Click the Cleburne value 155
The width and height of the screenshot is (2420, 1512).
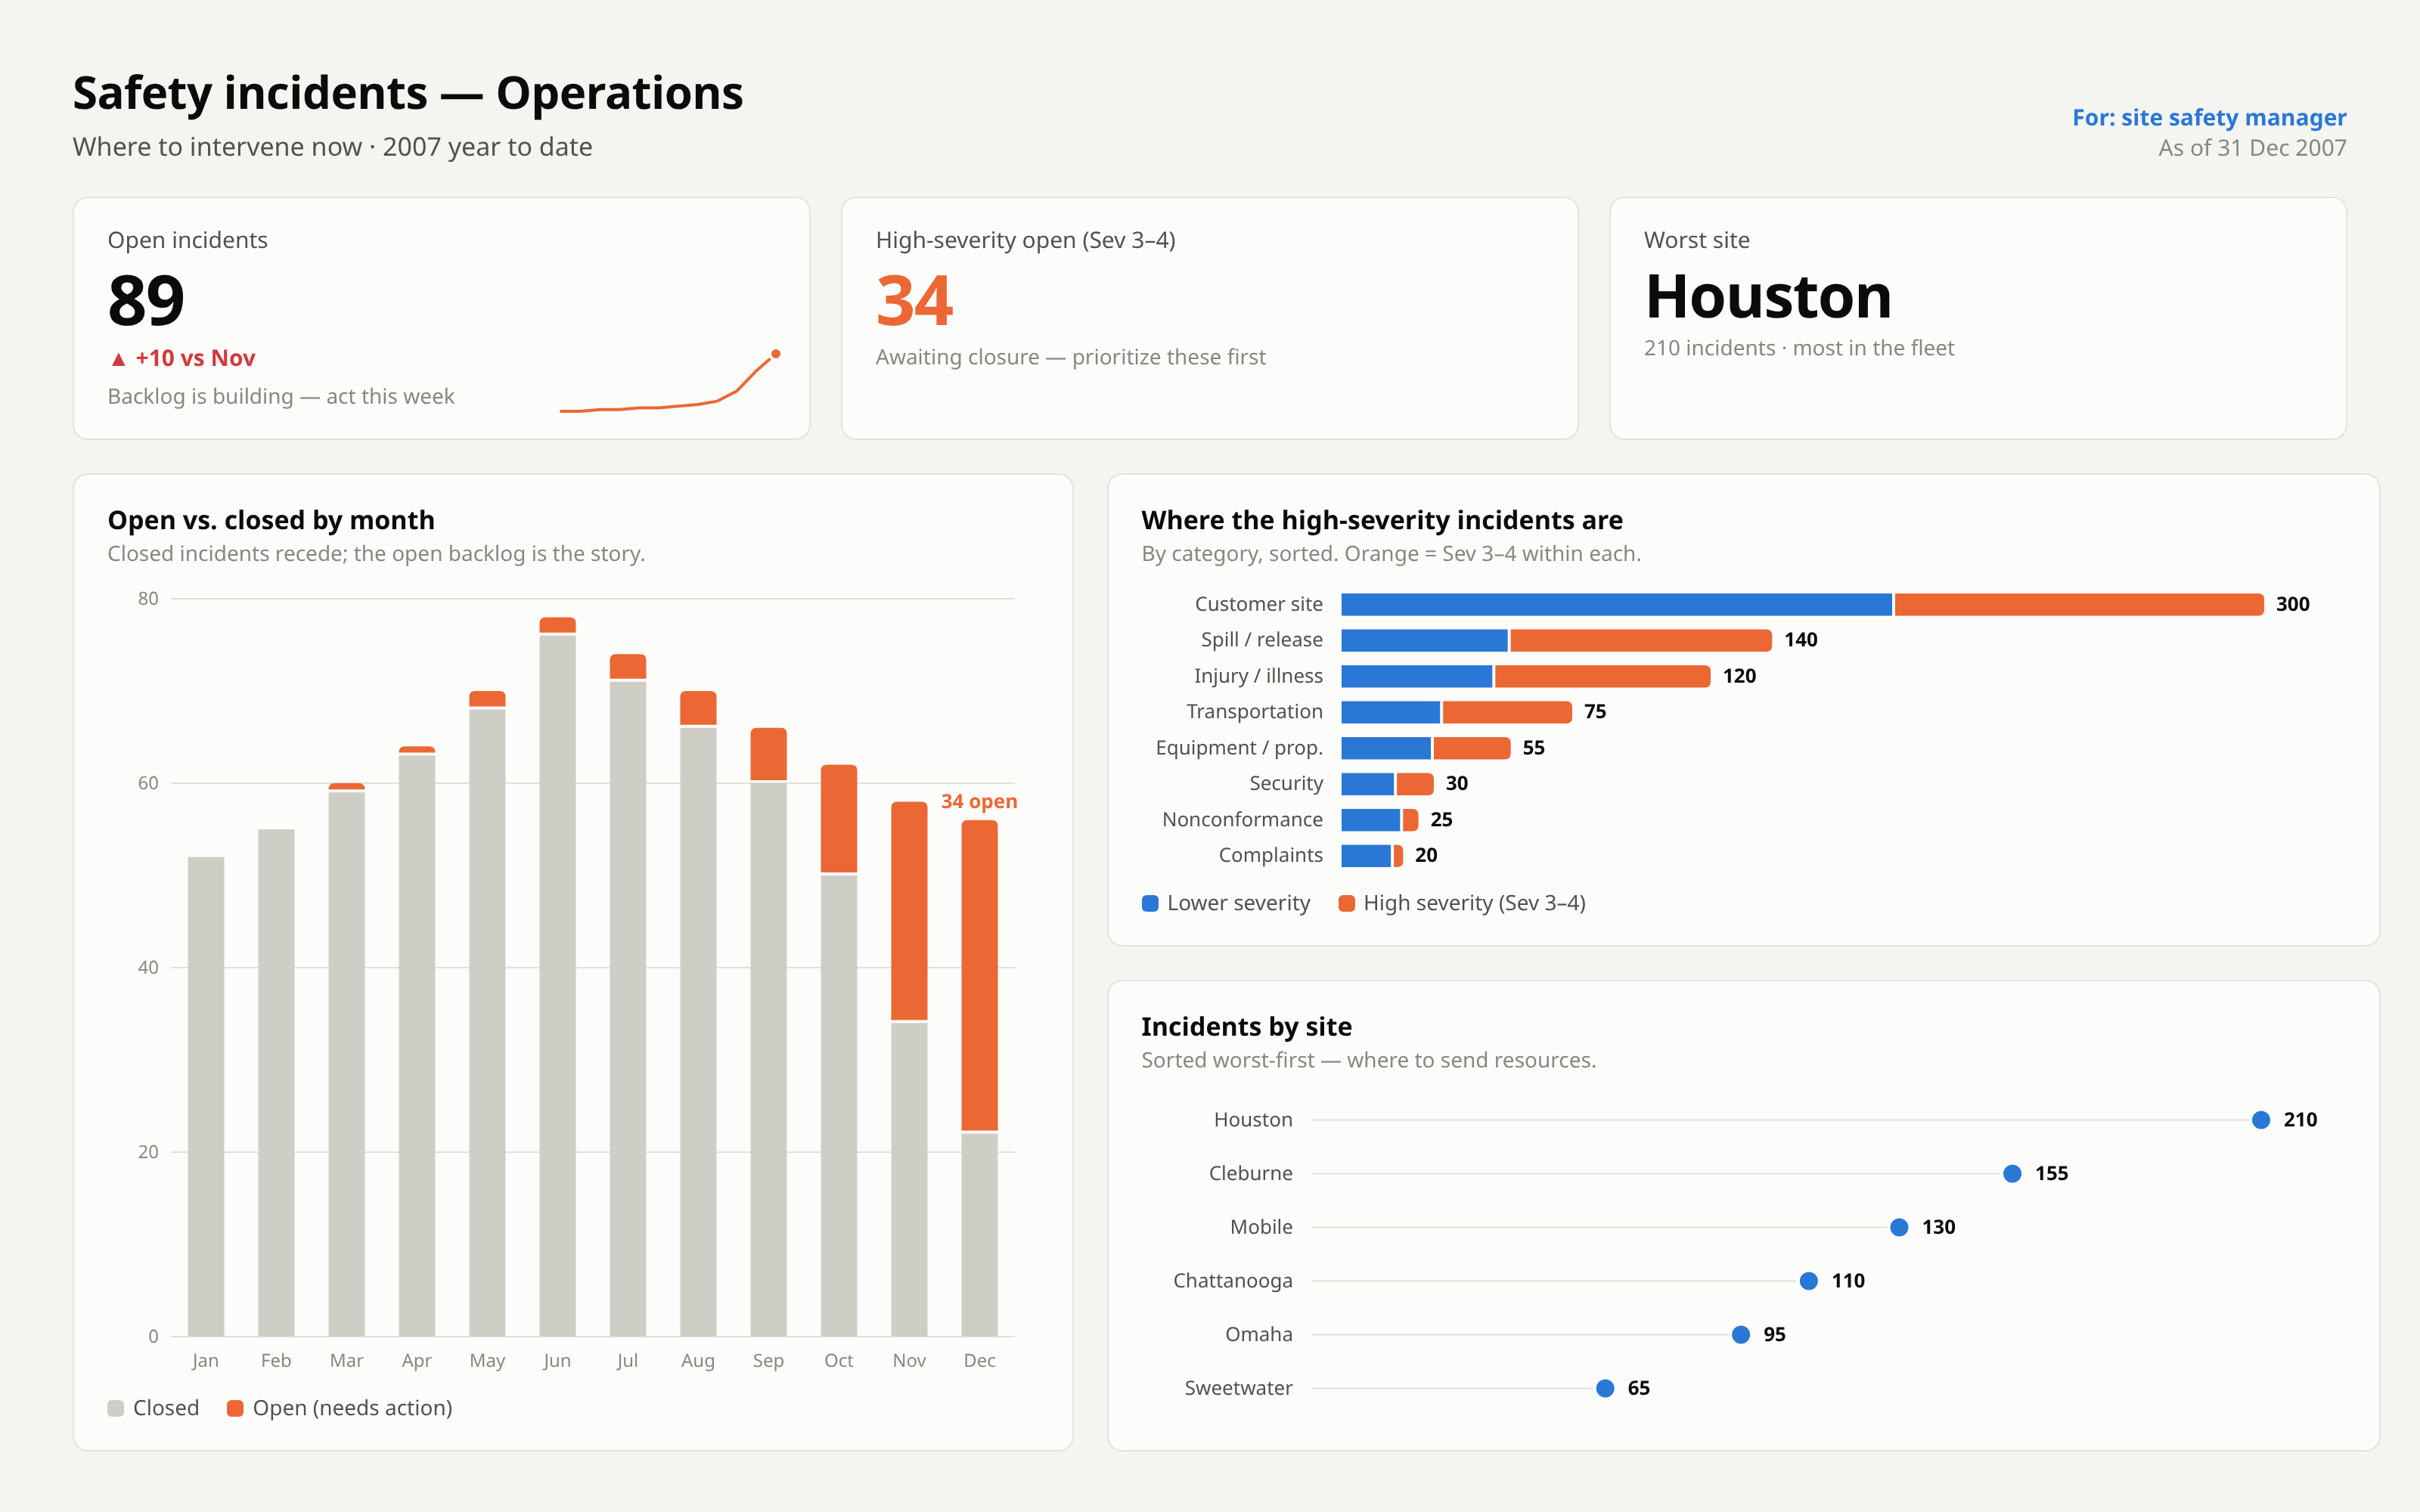[2051, 1174]
